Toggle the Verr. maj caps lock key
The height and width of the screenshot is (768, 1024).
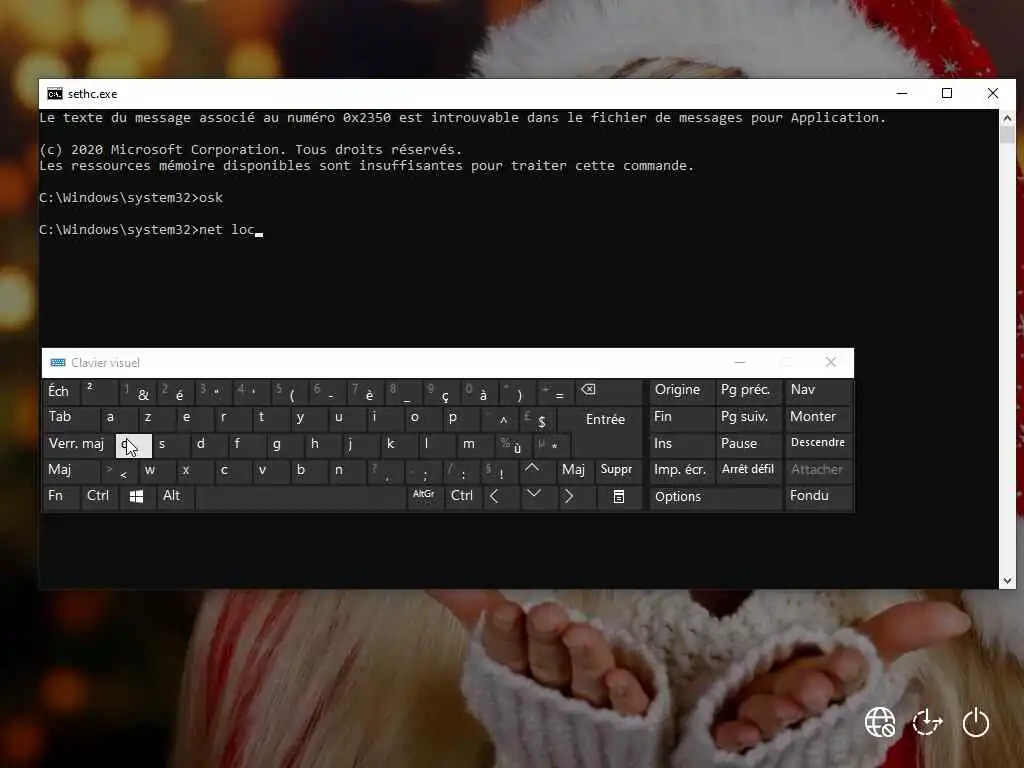78,444
